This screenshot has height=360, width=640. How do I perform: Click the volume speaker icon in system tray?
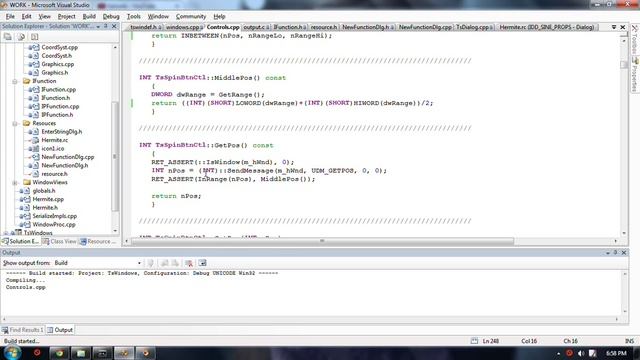point(581,353)
